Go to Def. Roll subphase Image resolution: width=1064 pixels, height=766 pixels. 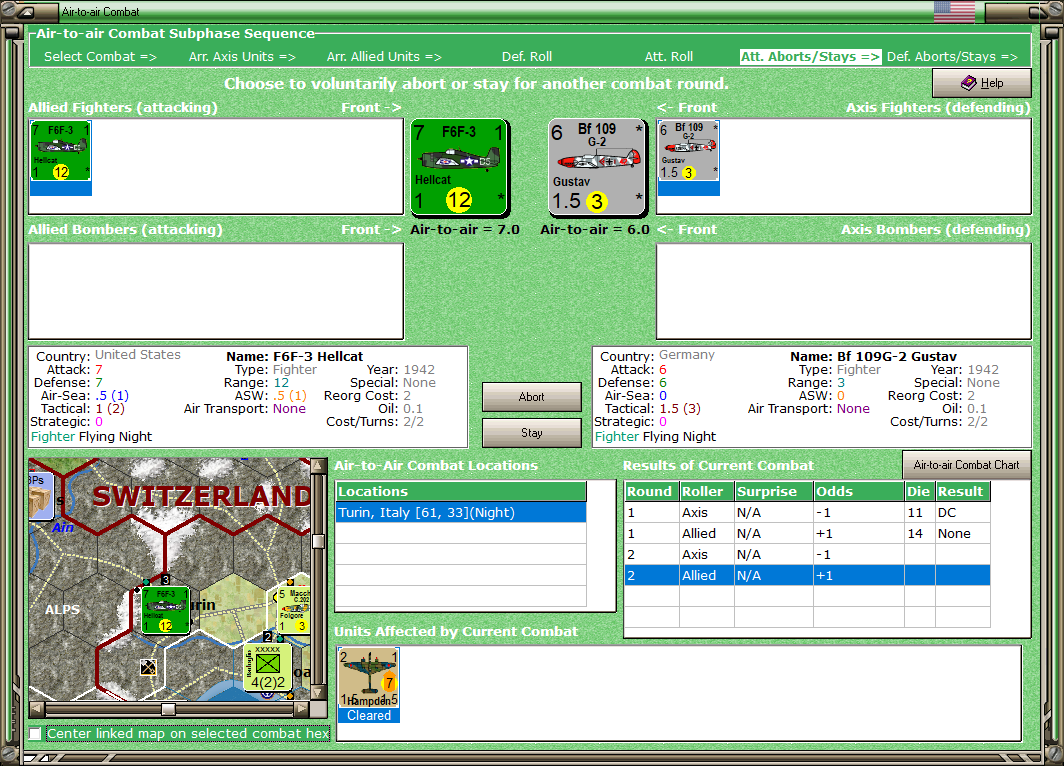[x=527, y=57]
